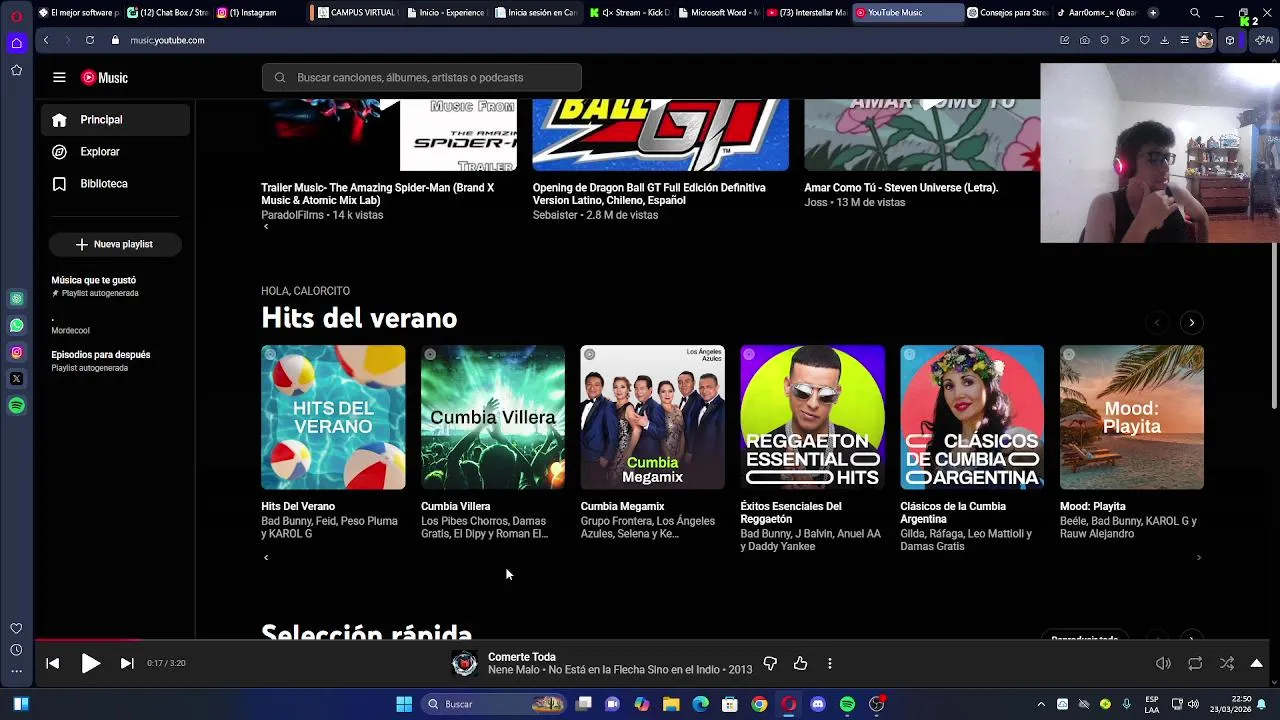Open more actions for Comerte Toda
This screenshot has width=1280, height=720.
[x=830, y=663]
